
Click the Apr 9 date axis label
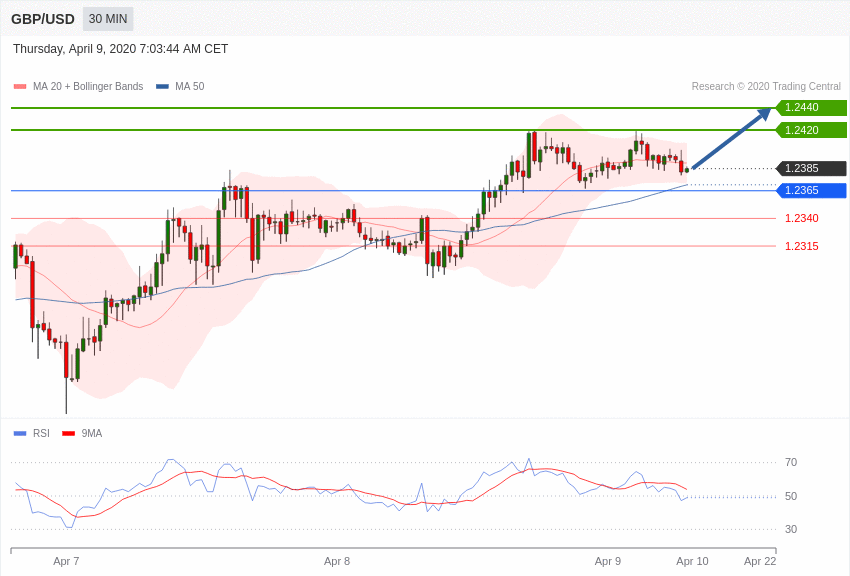click(608, 561)
